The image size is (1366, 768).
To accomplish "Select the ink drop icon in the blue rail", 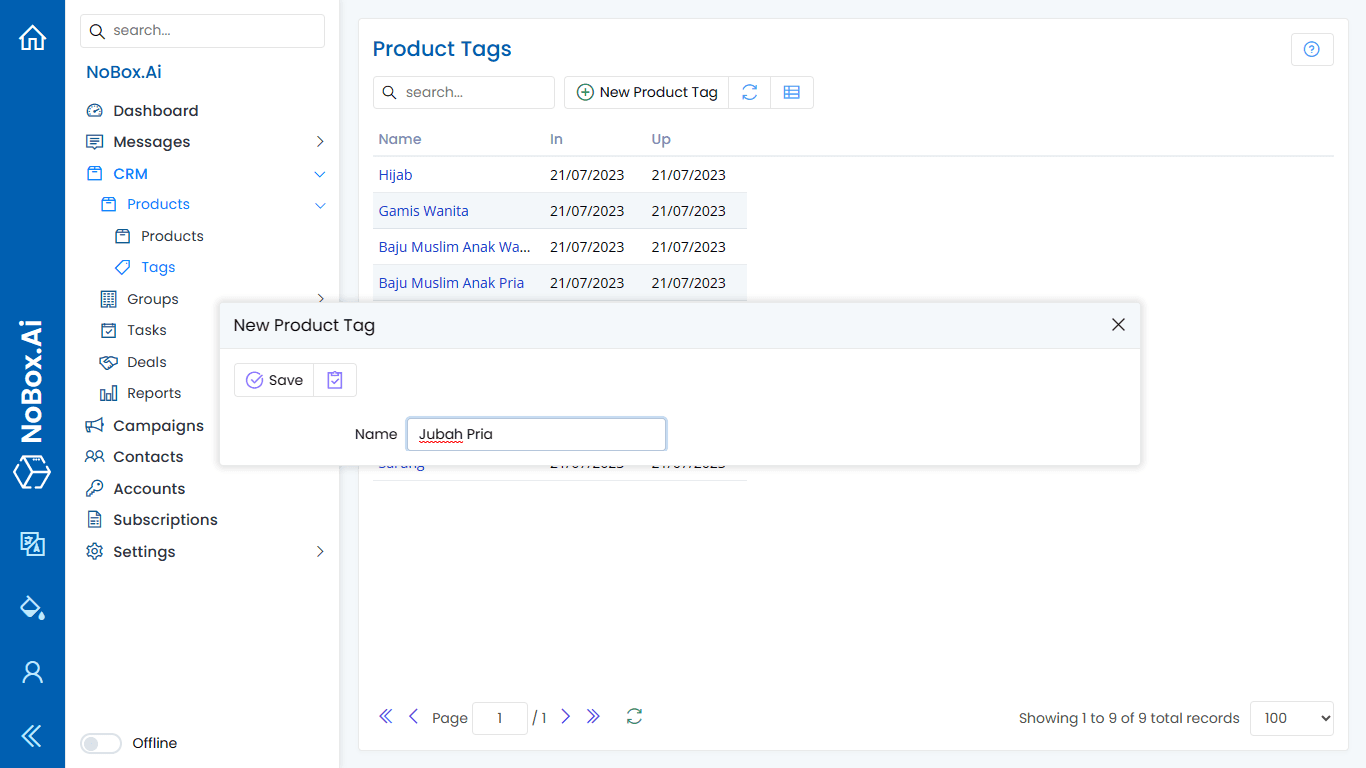I will [x=32, y=607].
